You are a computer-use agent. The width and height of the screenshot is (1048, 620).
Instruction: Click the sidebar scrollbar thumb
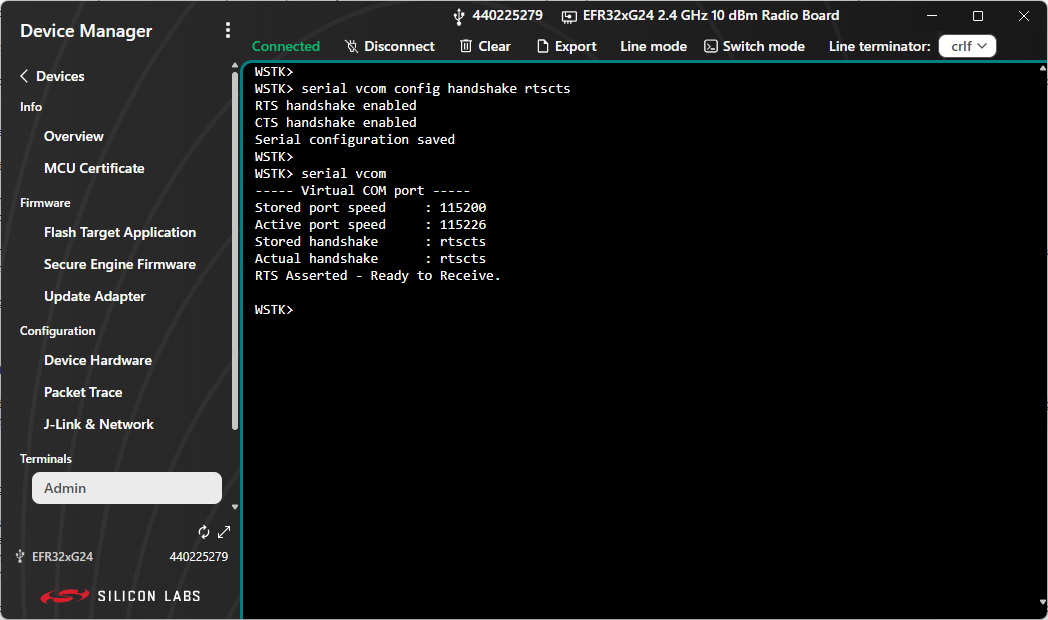click(x=235, y=251)
